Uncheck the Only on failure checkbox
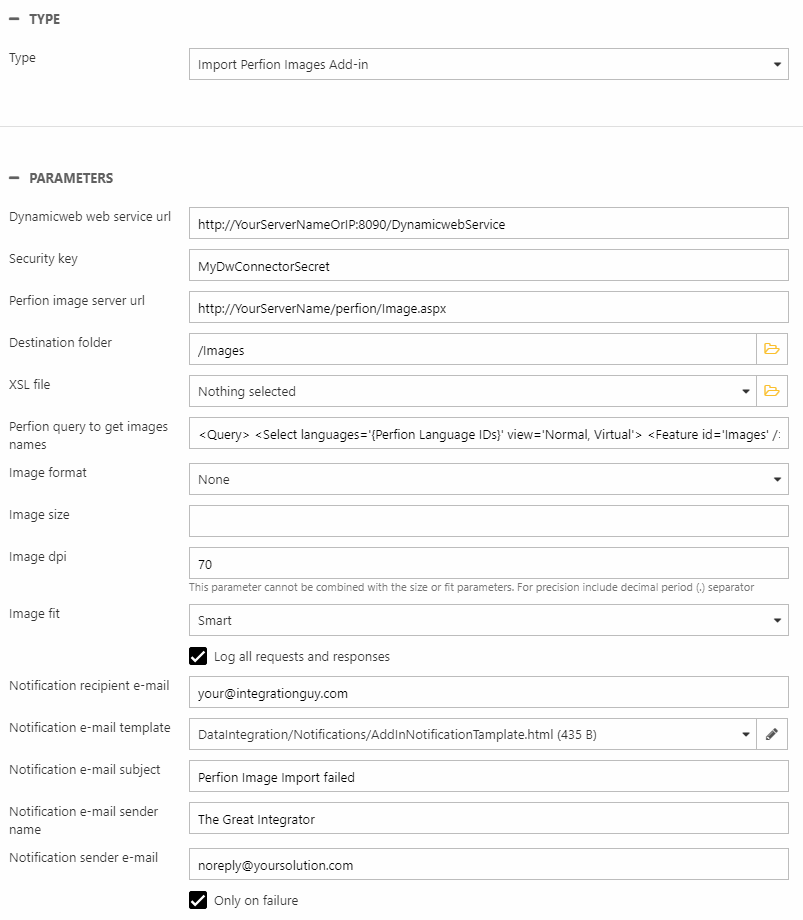Viewport: 803px width, 920px height. tap(198, 900)
